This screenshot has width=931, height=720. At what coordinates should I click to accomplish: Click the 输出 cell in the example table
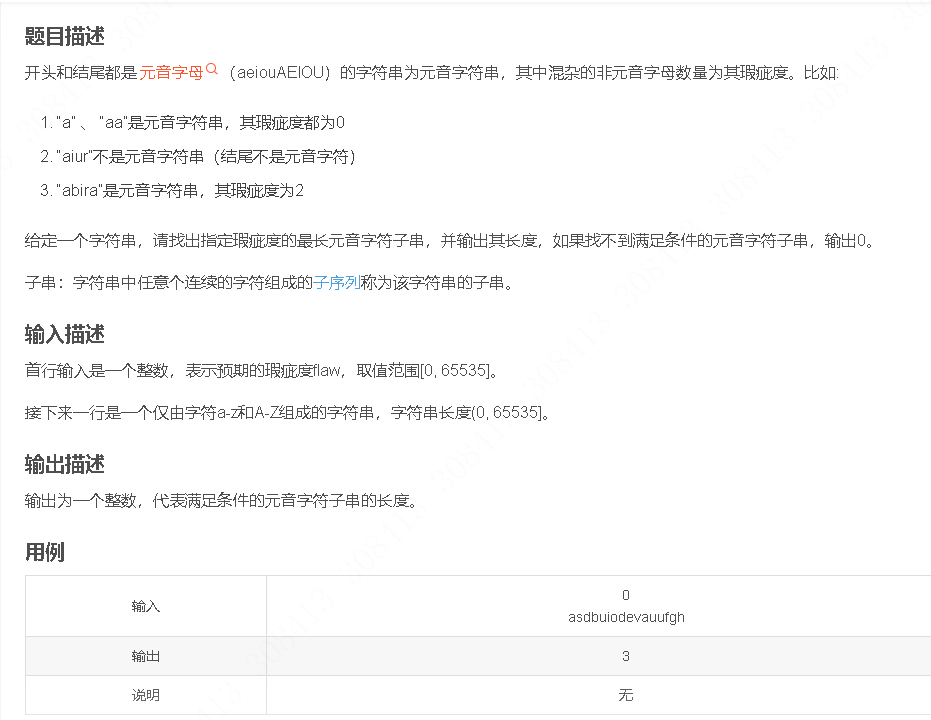(x=145, y=656)
